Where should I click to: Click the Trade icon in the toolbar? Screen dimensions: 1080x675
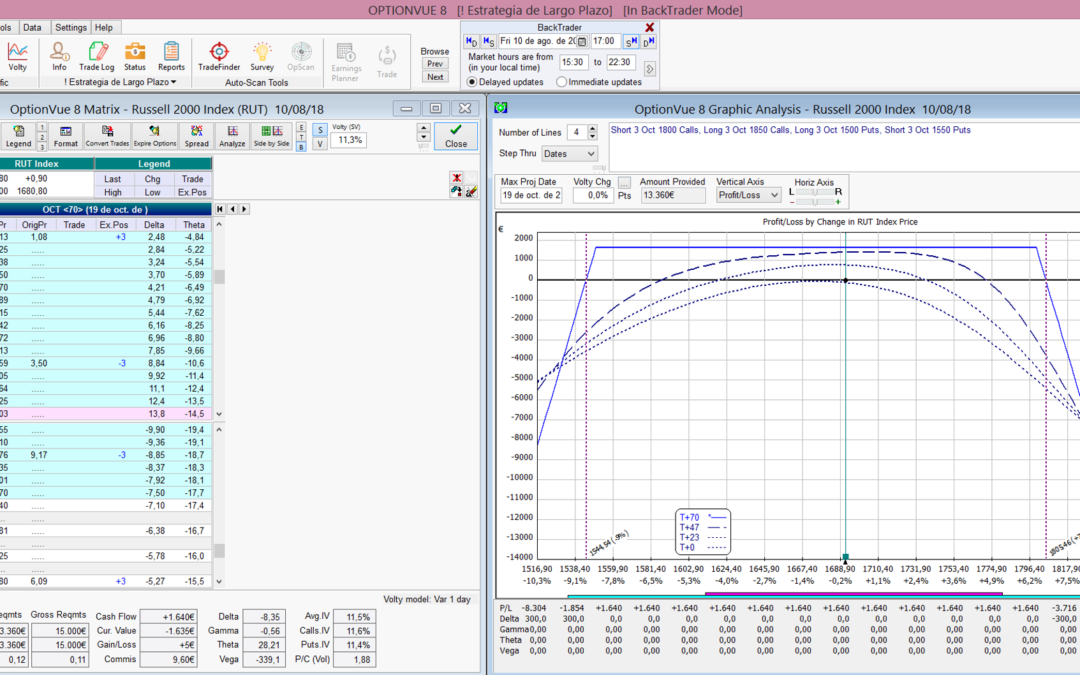tap(386, 62)
